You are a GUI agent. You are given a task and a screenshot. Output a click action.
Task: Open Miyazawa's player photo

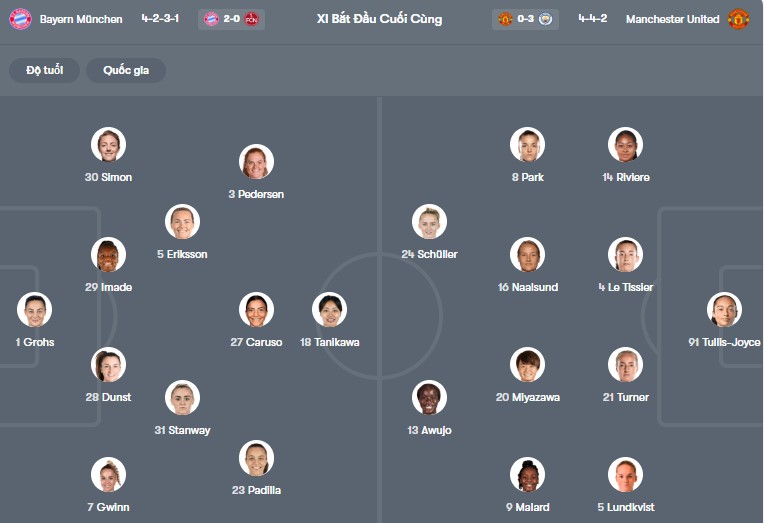527,365
